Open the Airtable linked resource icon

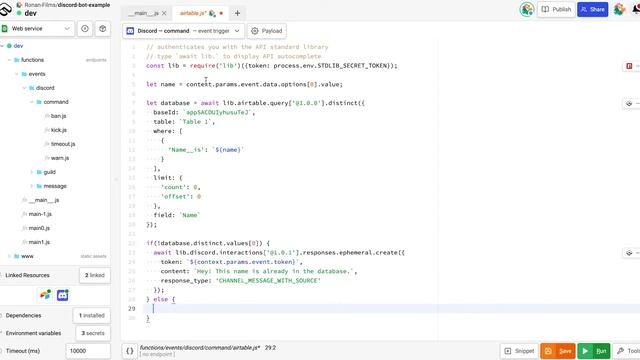(x=46, y=295)
